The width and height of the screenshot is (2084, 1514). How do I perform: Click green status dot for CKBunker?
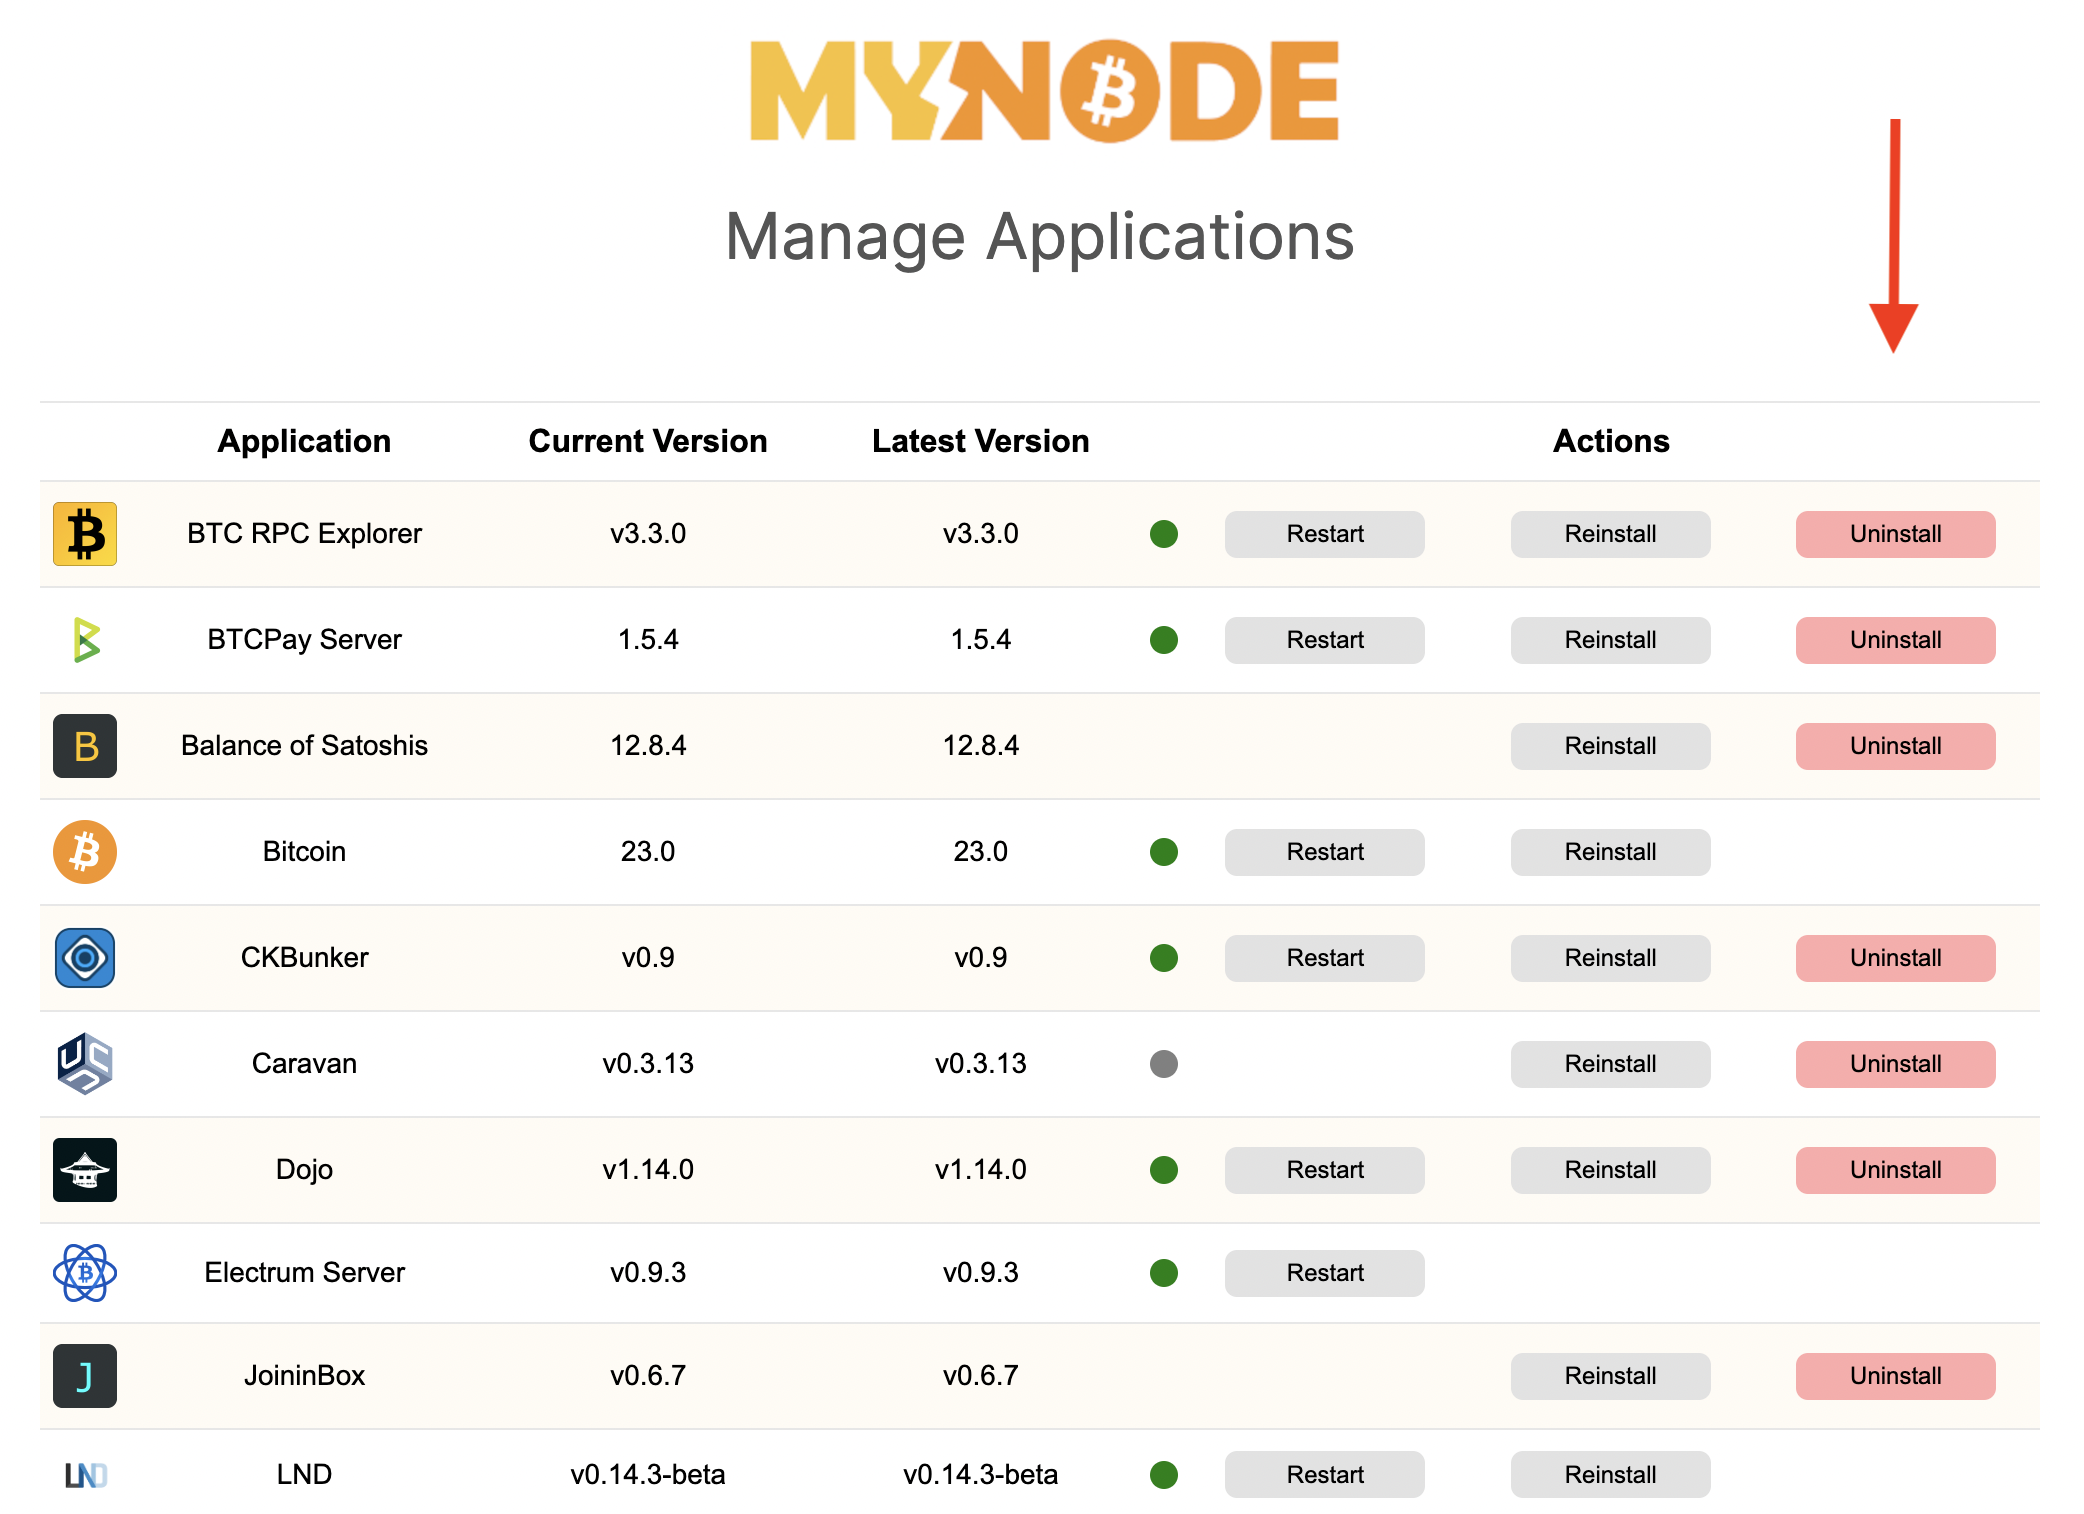tap(1164, 958)
